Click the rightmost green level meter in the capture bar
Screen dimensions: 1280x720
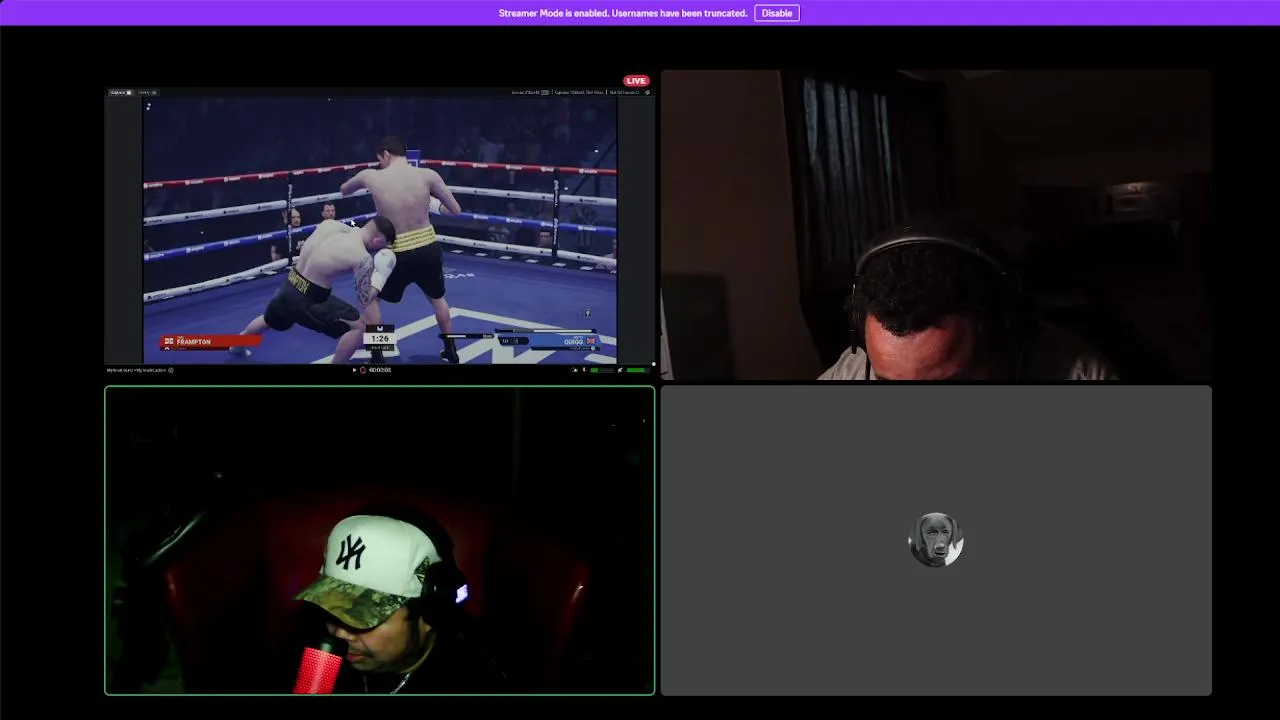(636, 370)
